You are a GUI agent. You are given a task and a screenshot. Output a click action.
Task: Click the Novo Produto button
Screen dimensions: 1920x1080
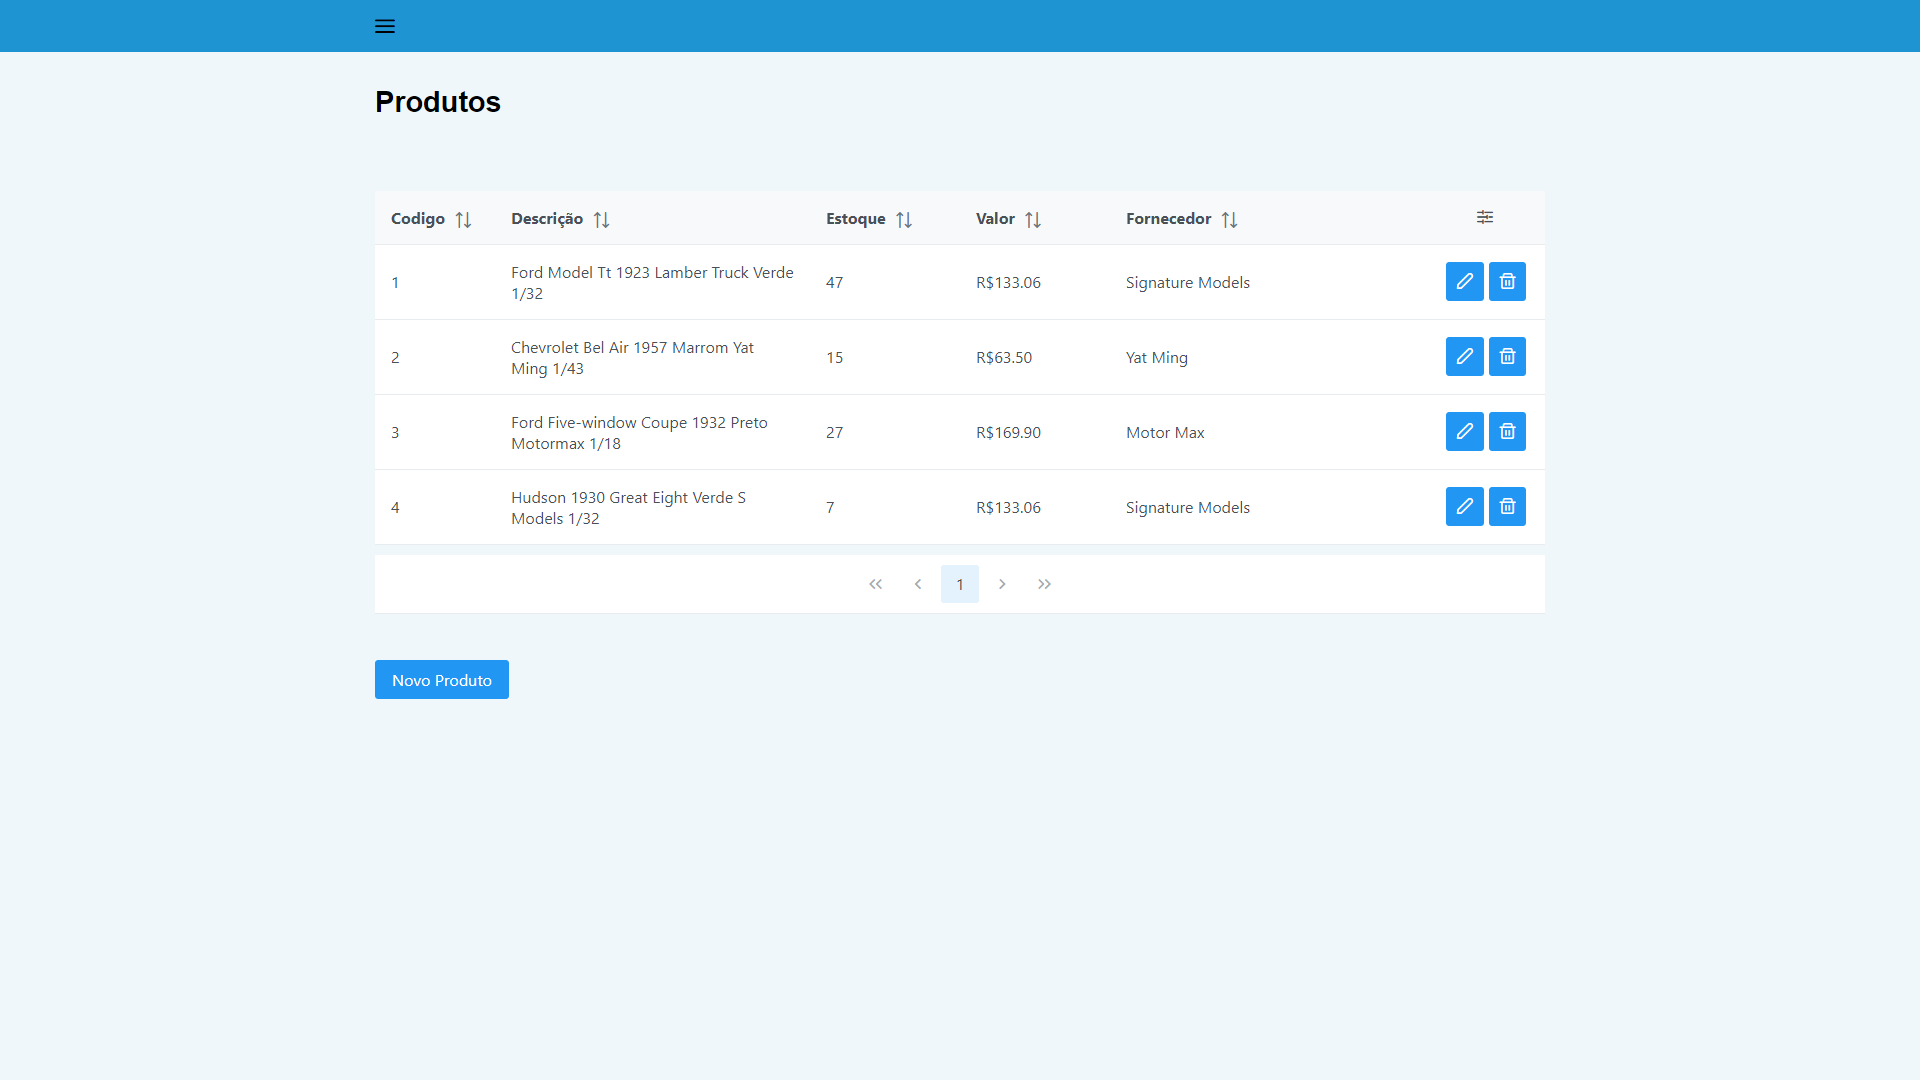point(442,680)
